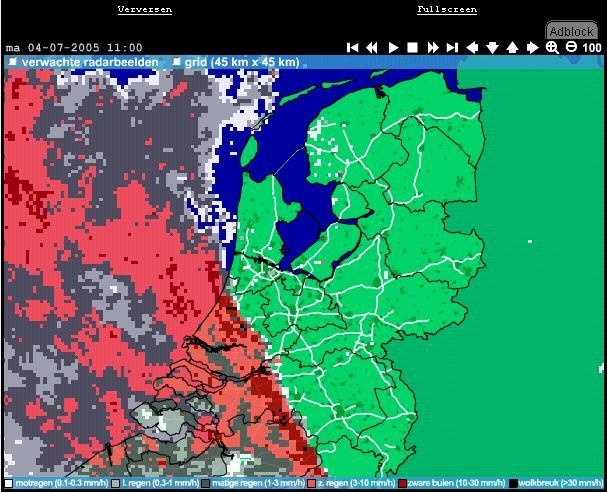
Task: Click legend text wolkbreuk (>30 mm/h)
Action: (560, 483)
